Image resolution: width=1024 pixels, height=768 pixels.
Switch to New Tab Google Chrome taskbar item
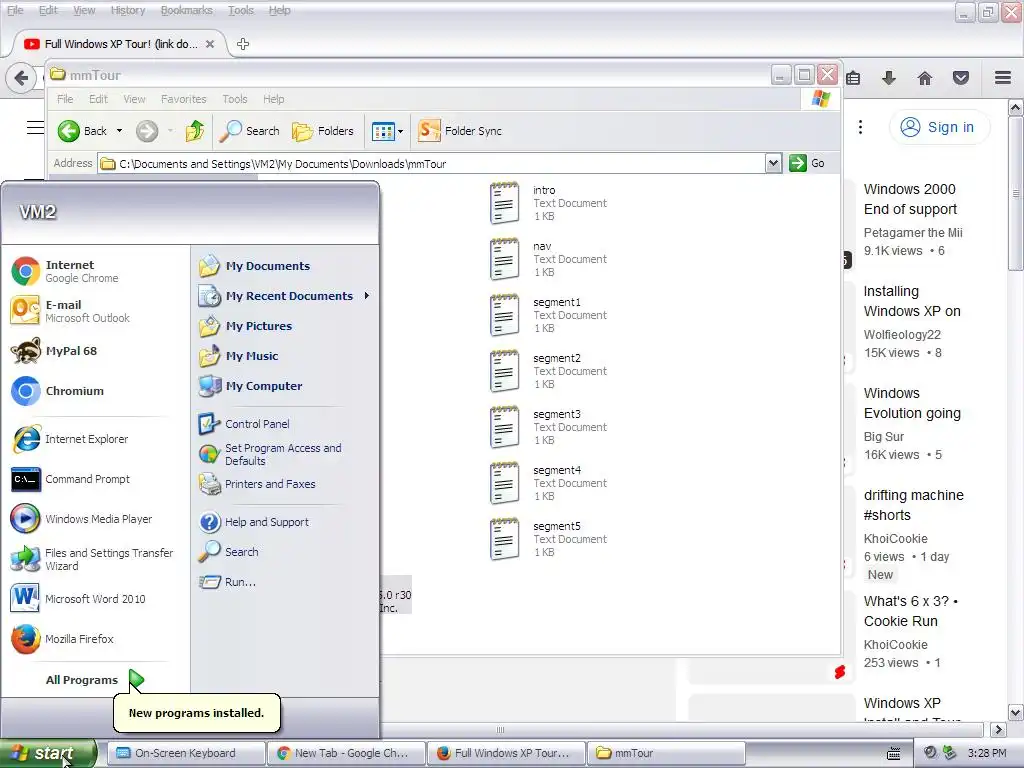[347, 753]
